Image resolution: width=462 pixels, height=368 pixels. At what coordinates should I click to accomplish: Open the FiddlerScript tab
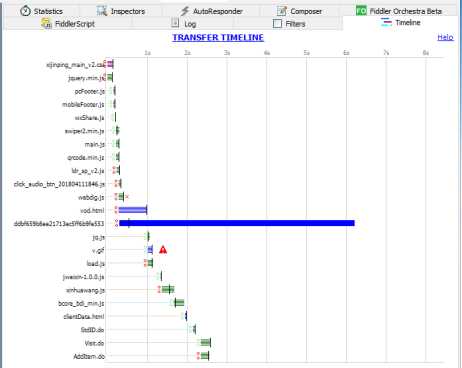coord(68,24)
